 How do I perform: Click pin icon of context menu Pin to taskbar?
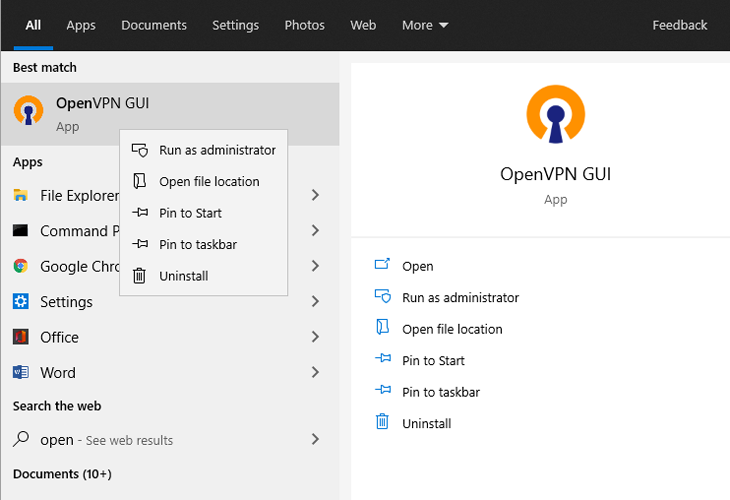[140, 243]
